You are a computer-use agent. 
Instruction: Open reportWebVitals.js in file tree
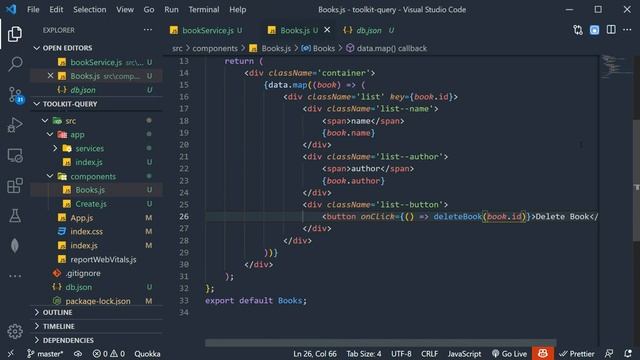103,259
